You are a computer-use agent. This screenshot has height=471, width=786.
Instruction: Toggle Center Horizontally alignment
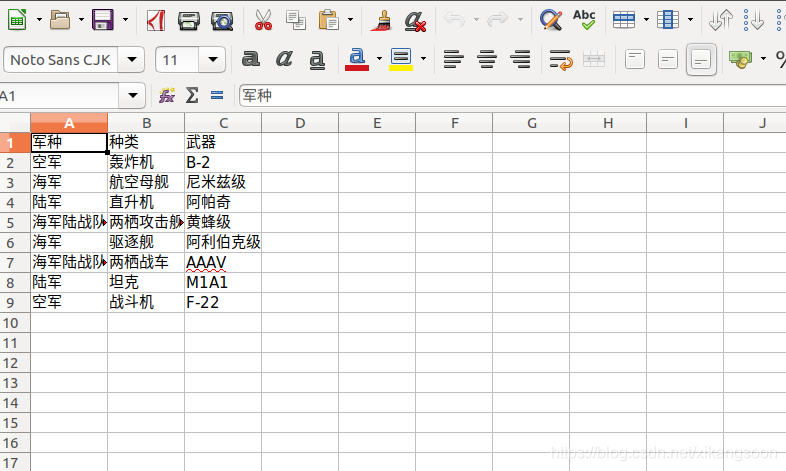point(487,60)
